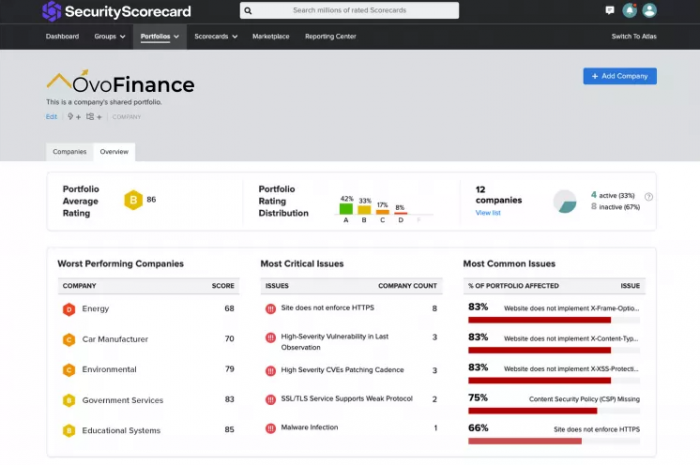Open the Car Manufacturer company row
This screenshot has height=465, width=700.
coord(149,339)
